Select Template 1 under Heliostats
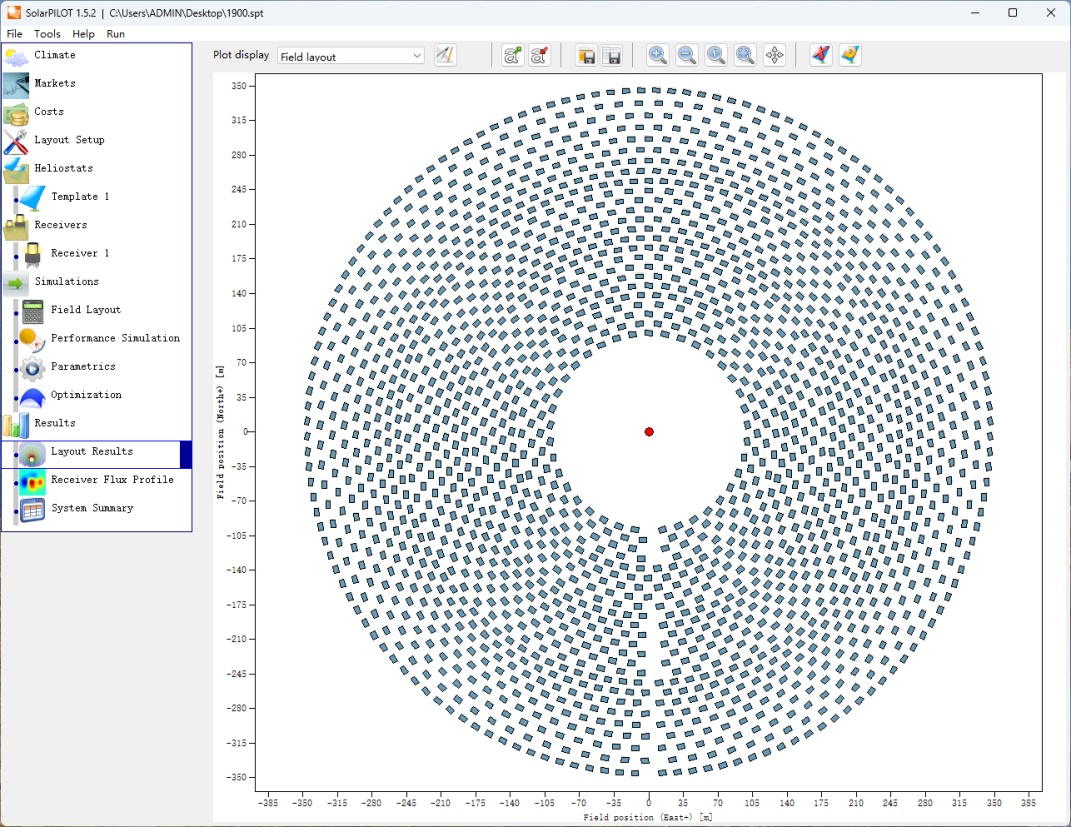1071x827 pixels. (x=80, y=197)
